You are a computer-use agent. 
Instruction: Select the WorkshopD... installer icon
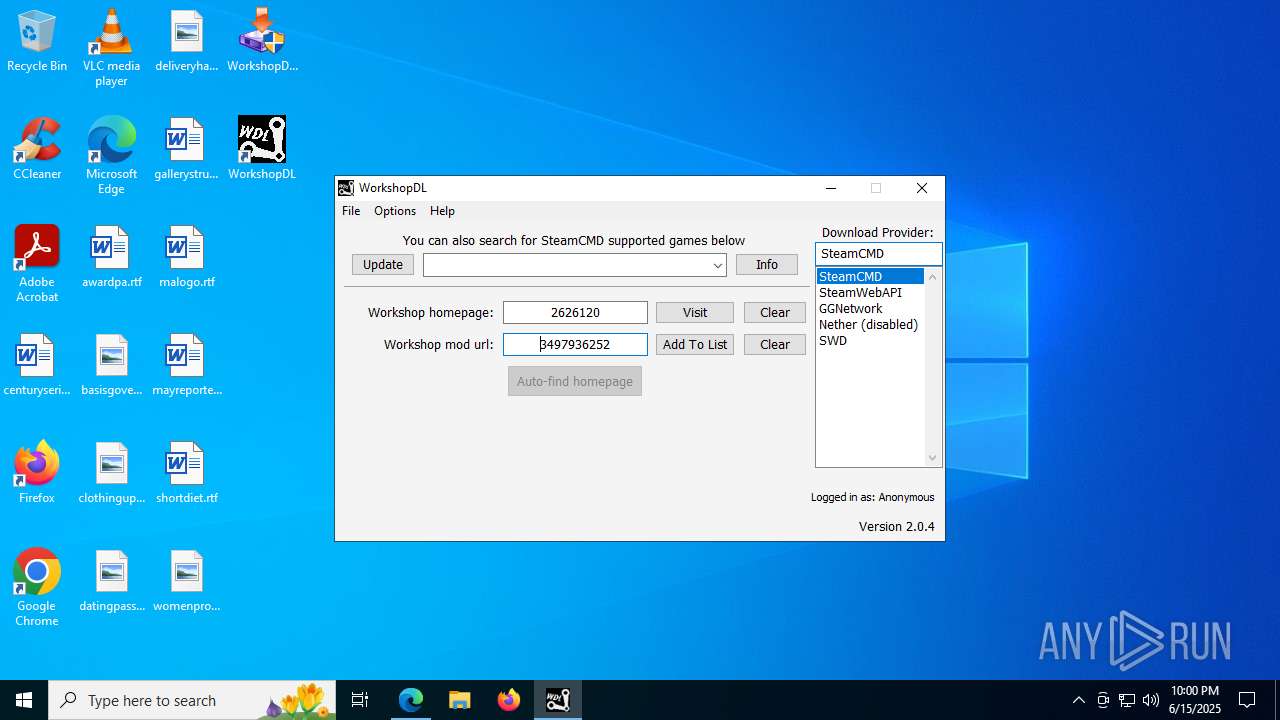pos(262,42)
